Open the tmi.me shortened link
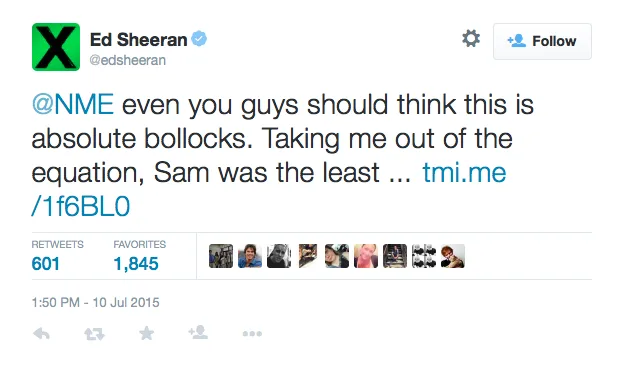This screenshot has height=371, width=621. pyautogui.click(x=269, y=190)
